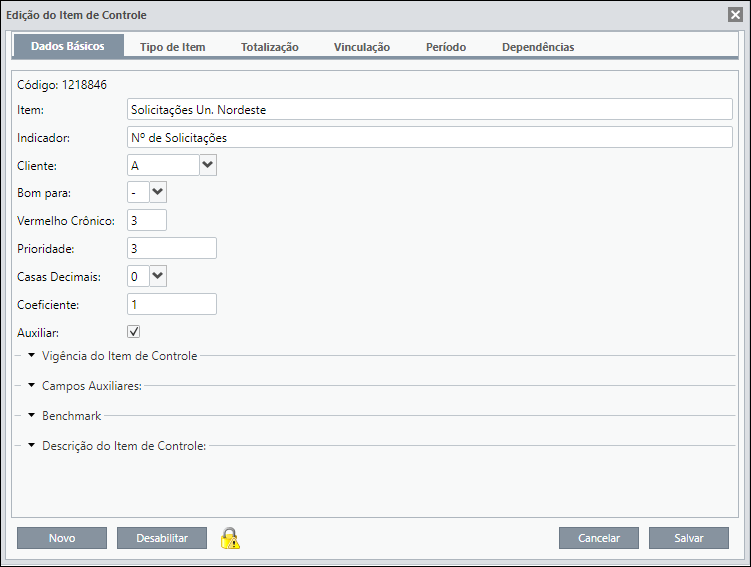Switch to the Totalização tab
Image resolution: width=751 pixels, height=567 pixels.
pyautogui.click(x=270, y=47)
